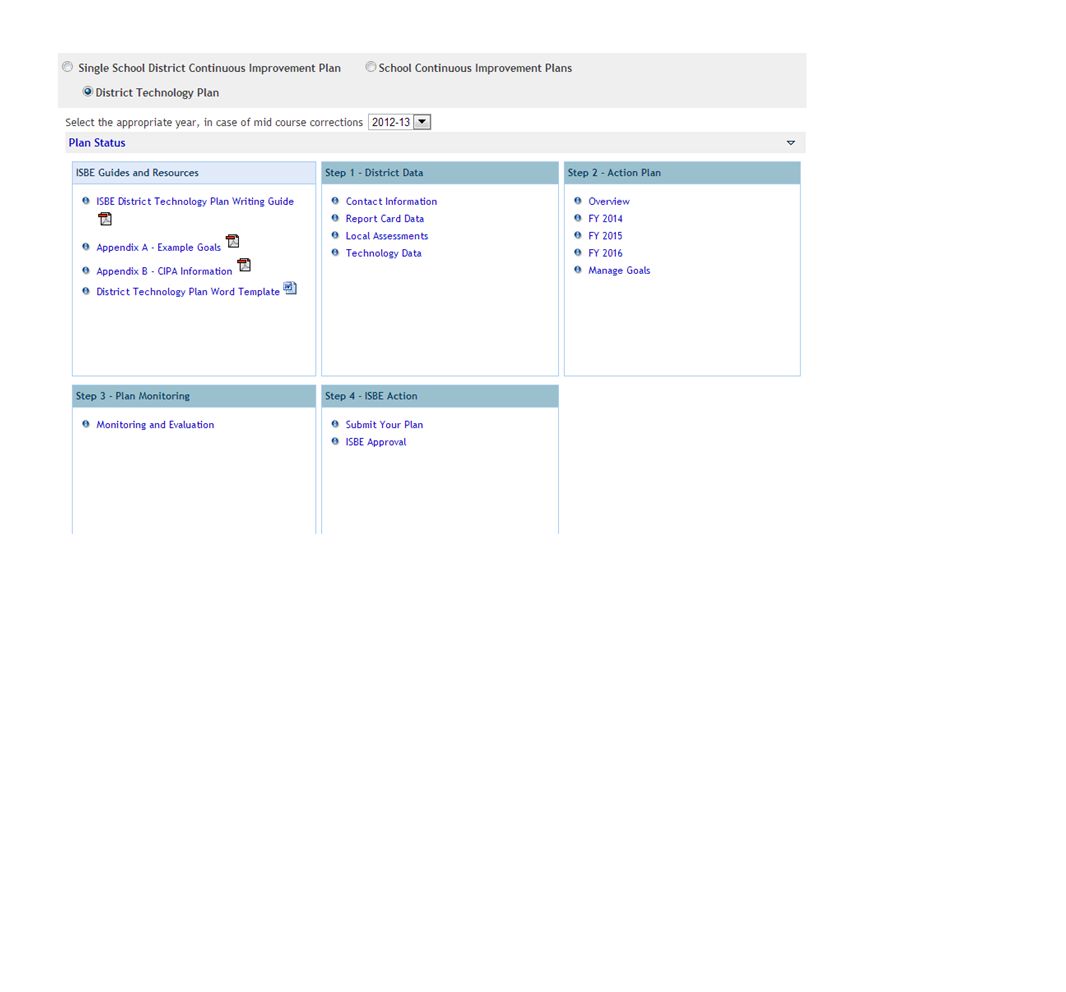This screenshot has height=992, width=1066.
Task: Click info bullet beside Report Card Data
Action: point(335,218)
